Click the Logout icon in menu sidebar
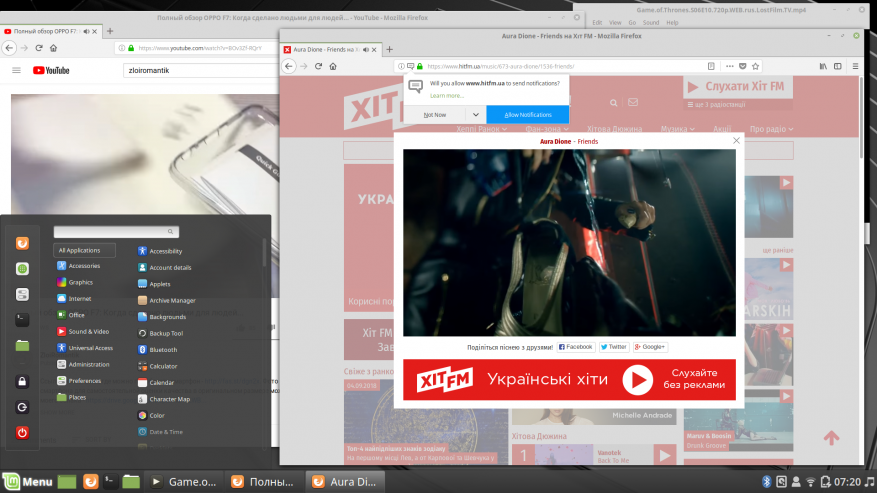 click(22, 407)
